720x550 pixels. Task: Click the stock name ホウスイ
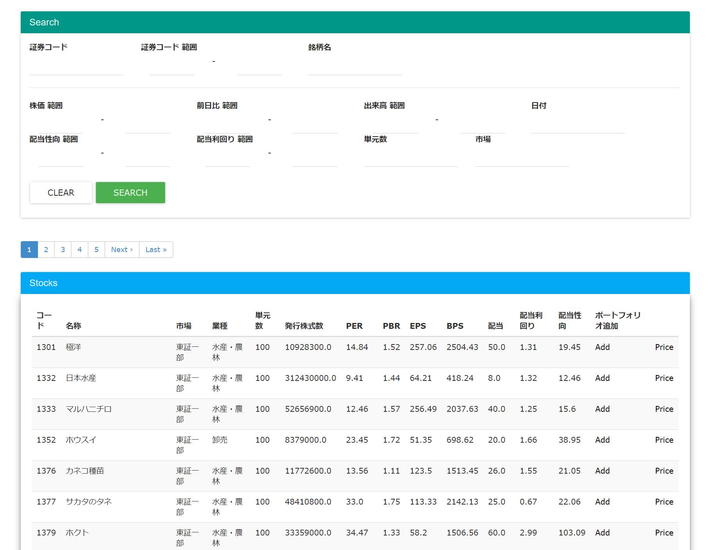tap(81, 440)
